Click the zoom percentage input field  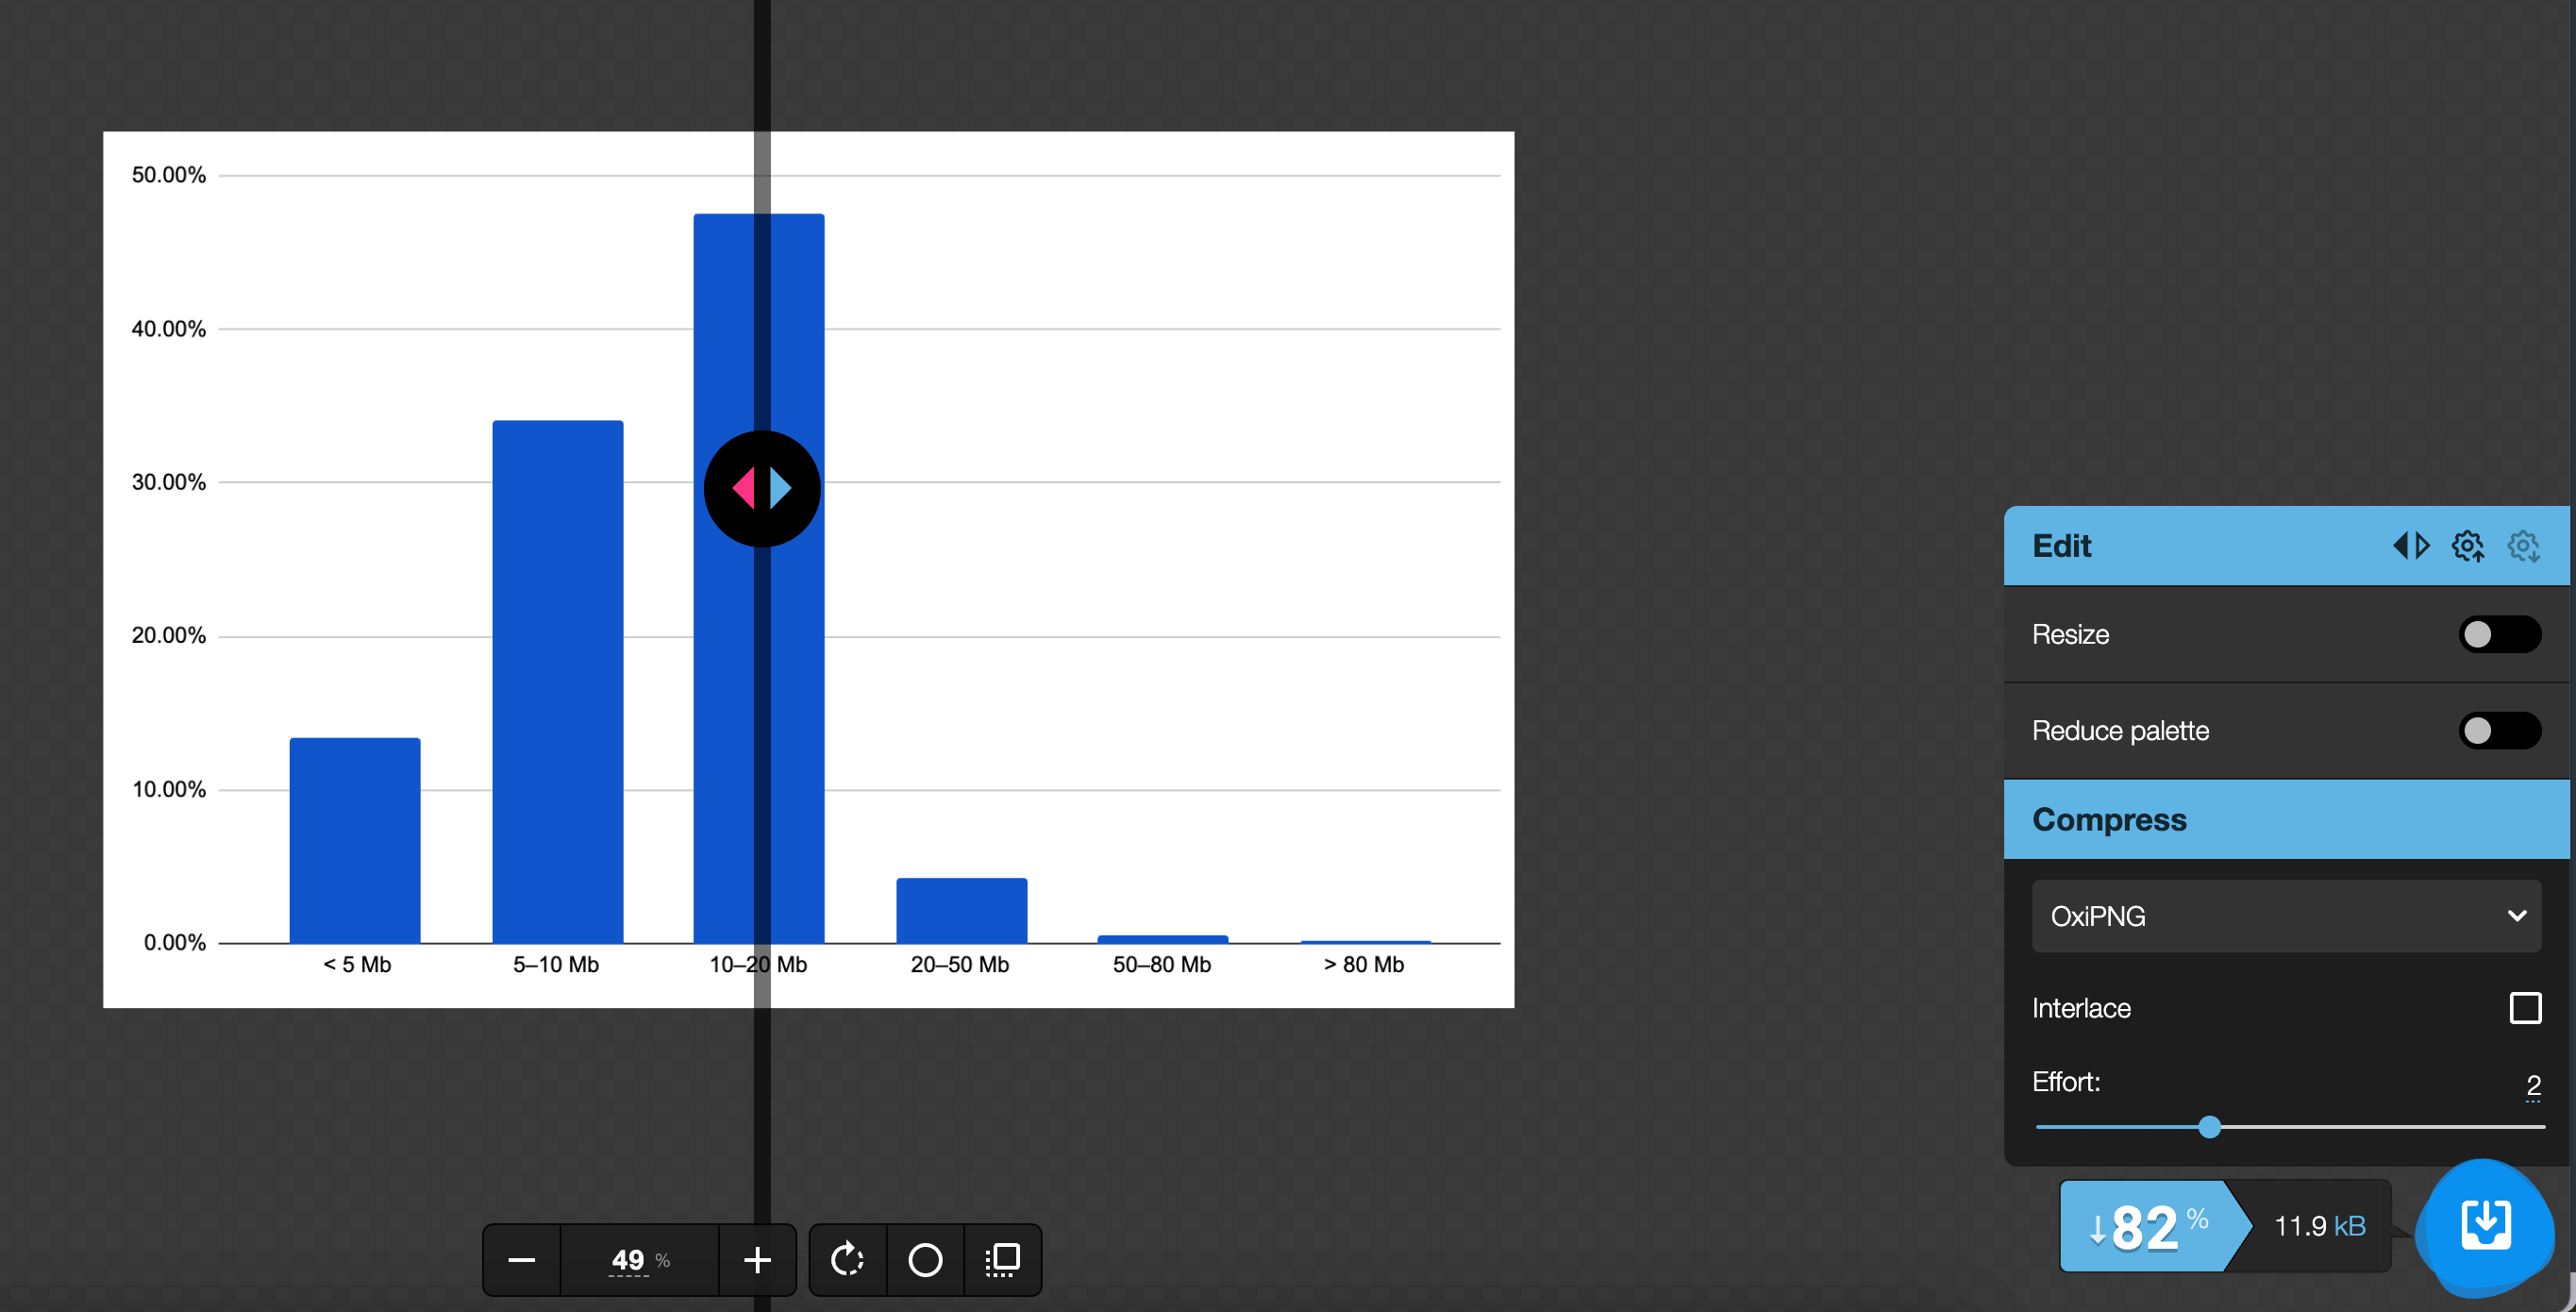click(630, 1260)
